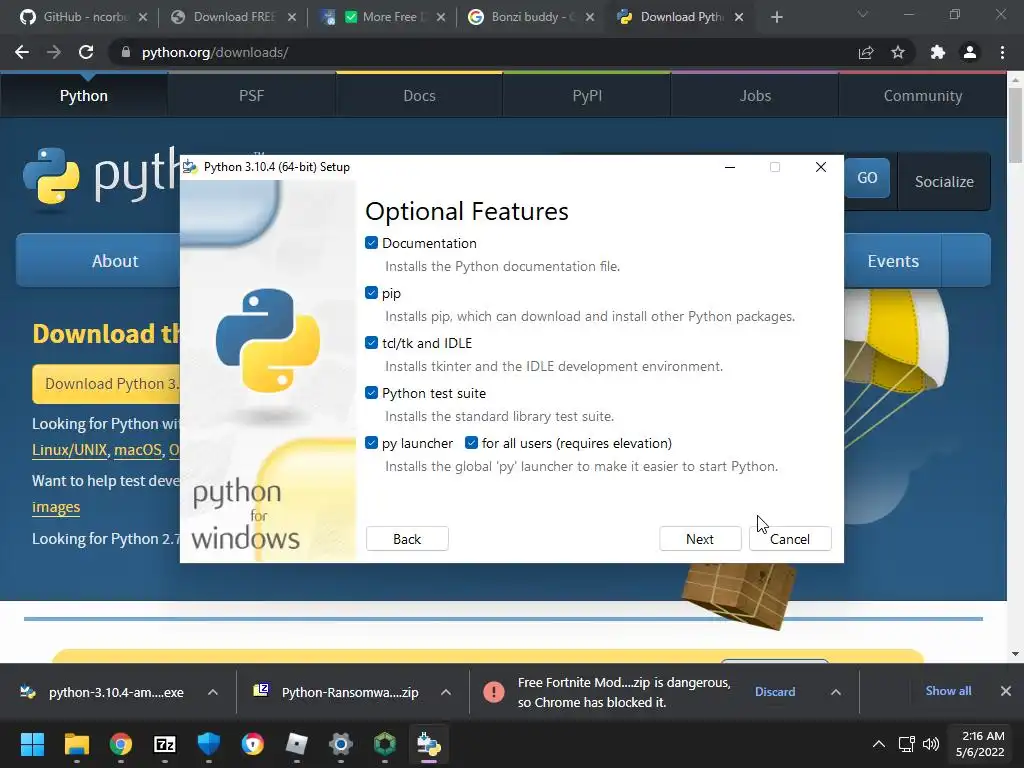
Task: Open the About menu on python.org
Action: coord(98,261)
